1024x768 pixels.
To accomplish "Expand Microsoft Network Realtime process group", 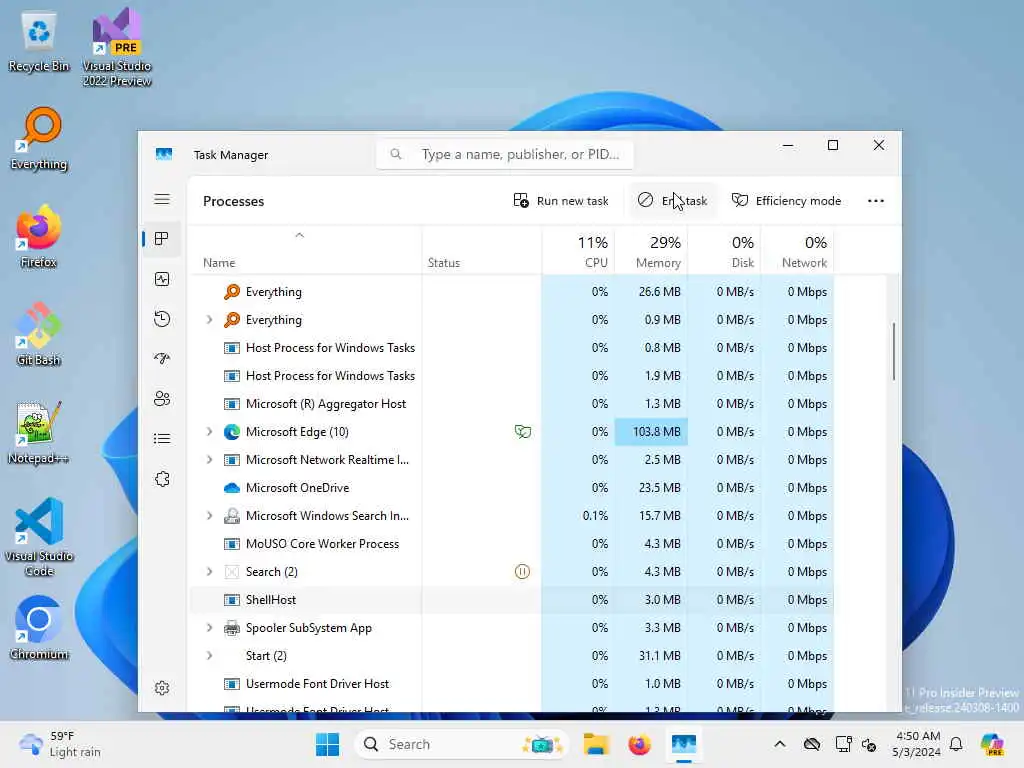I will pos(209,460).
